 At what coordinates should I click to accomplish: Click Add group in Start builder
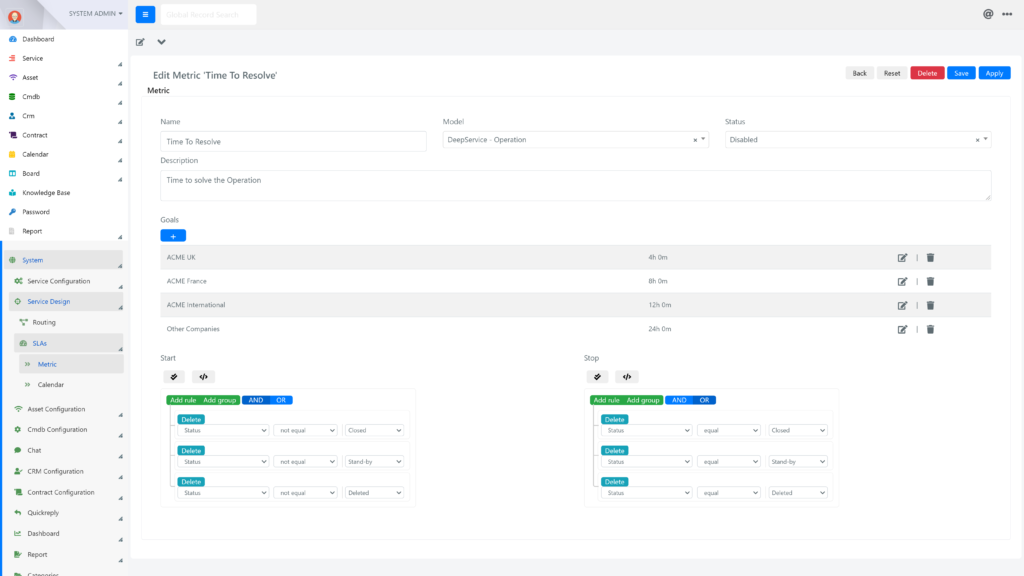click(x=219, y=400)
